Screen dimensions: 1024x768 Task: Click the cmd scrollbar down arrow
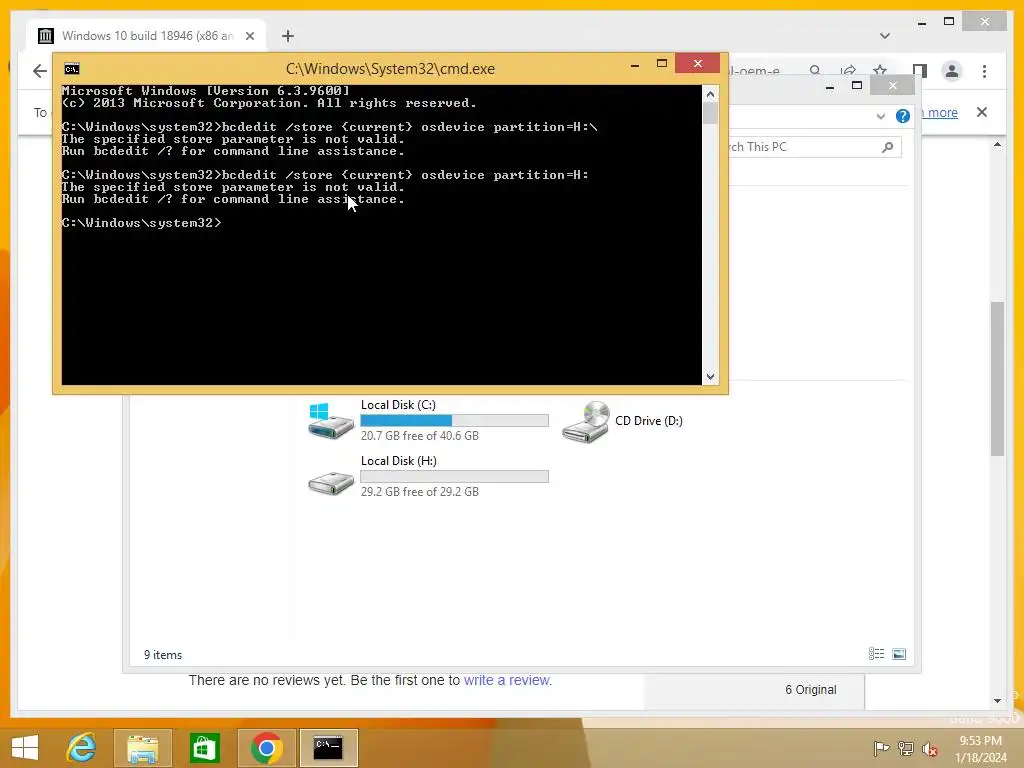711,377
